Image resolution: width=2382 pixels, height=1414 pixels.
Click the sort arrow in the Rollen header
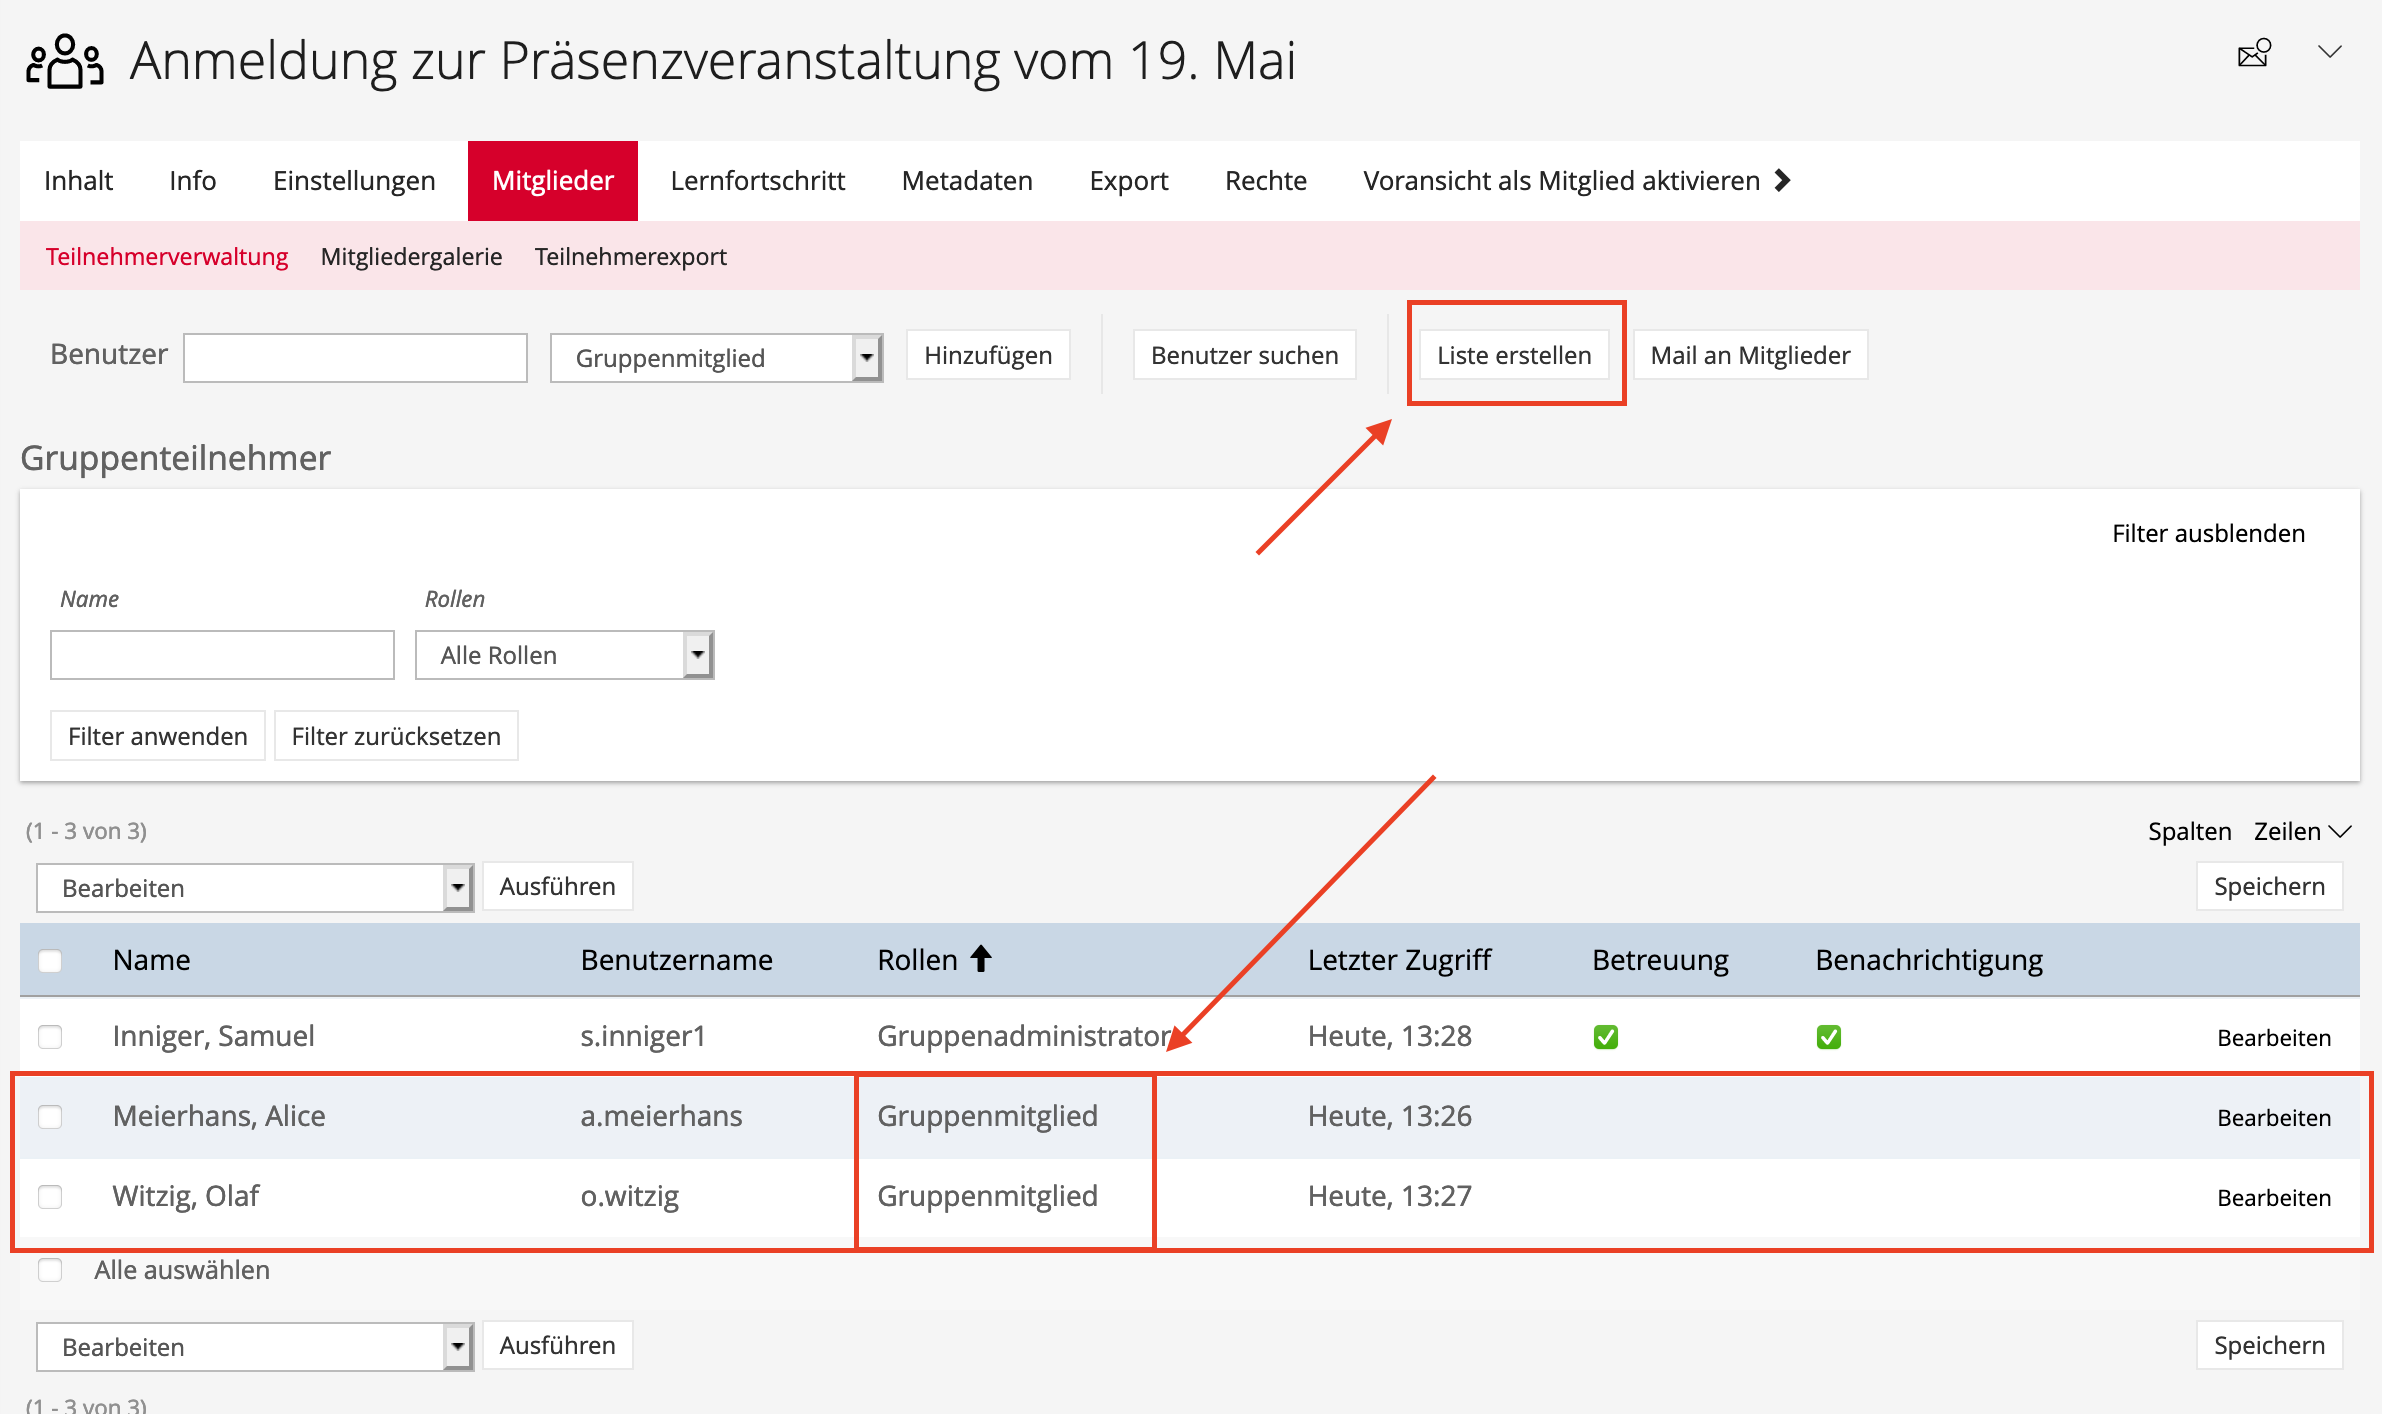[981, 959]
